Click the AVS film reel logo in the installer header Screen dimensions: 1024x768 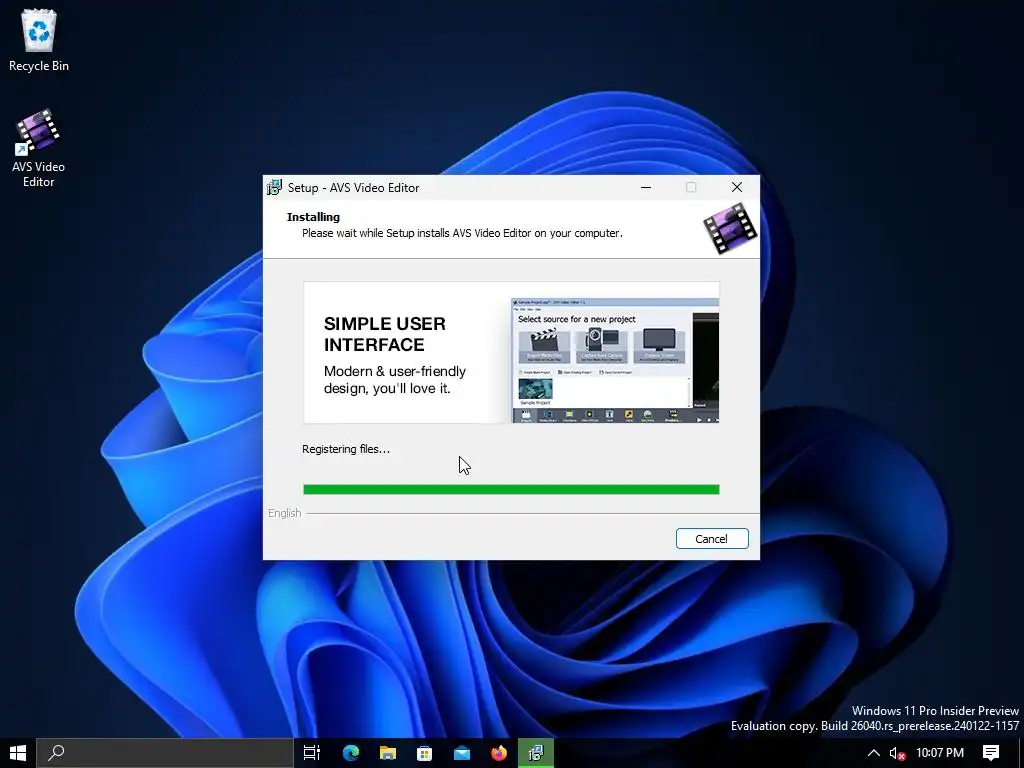tap(729, 228)
